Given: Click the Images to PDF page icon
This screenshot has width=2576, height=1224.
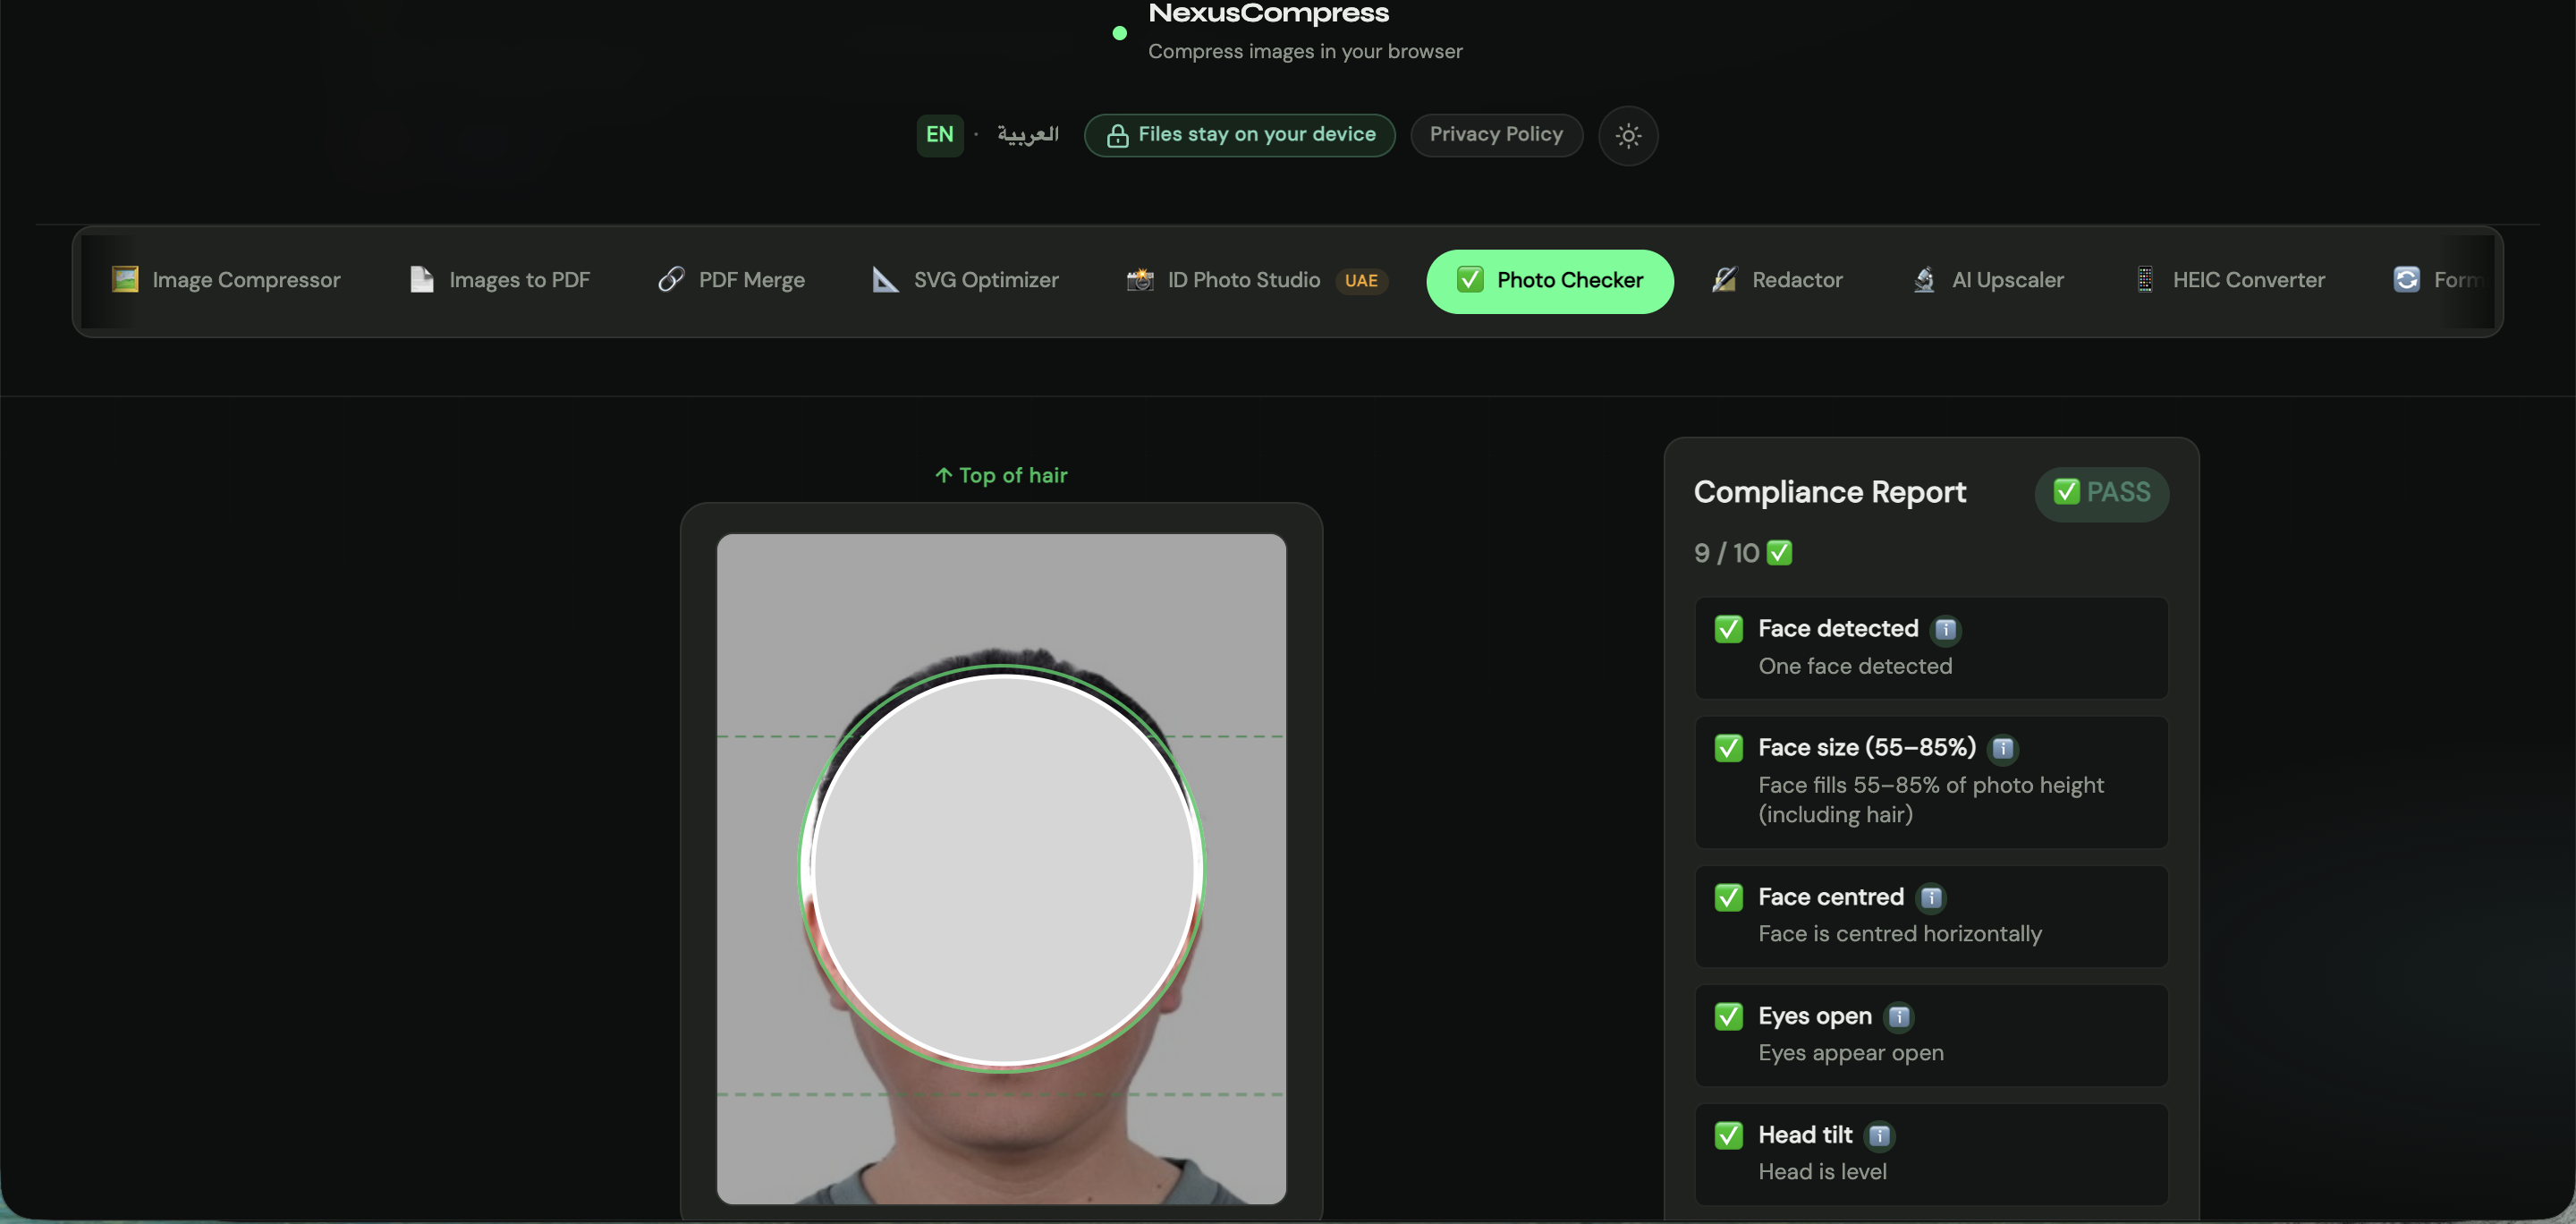Looking at the screenshot, I should (422, 280).
